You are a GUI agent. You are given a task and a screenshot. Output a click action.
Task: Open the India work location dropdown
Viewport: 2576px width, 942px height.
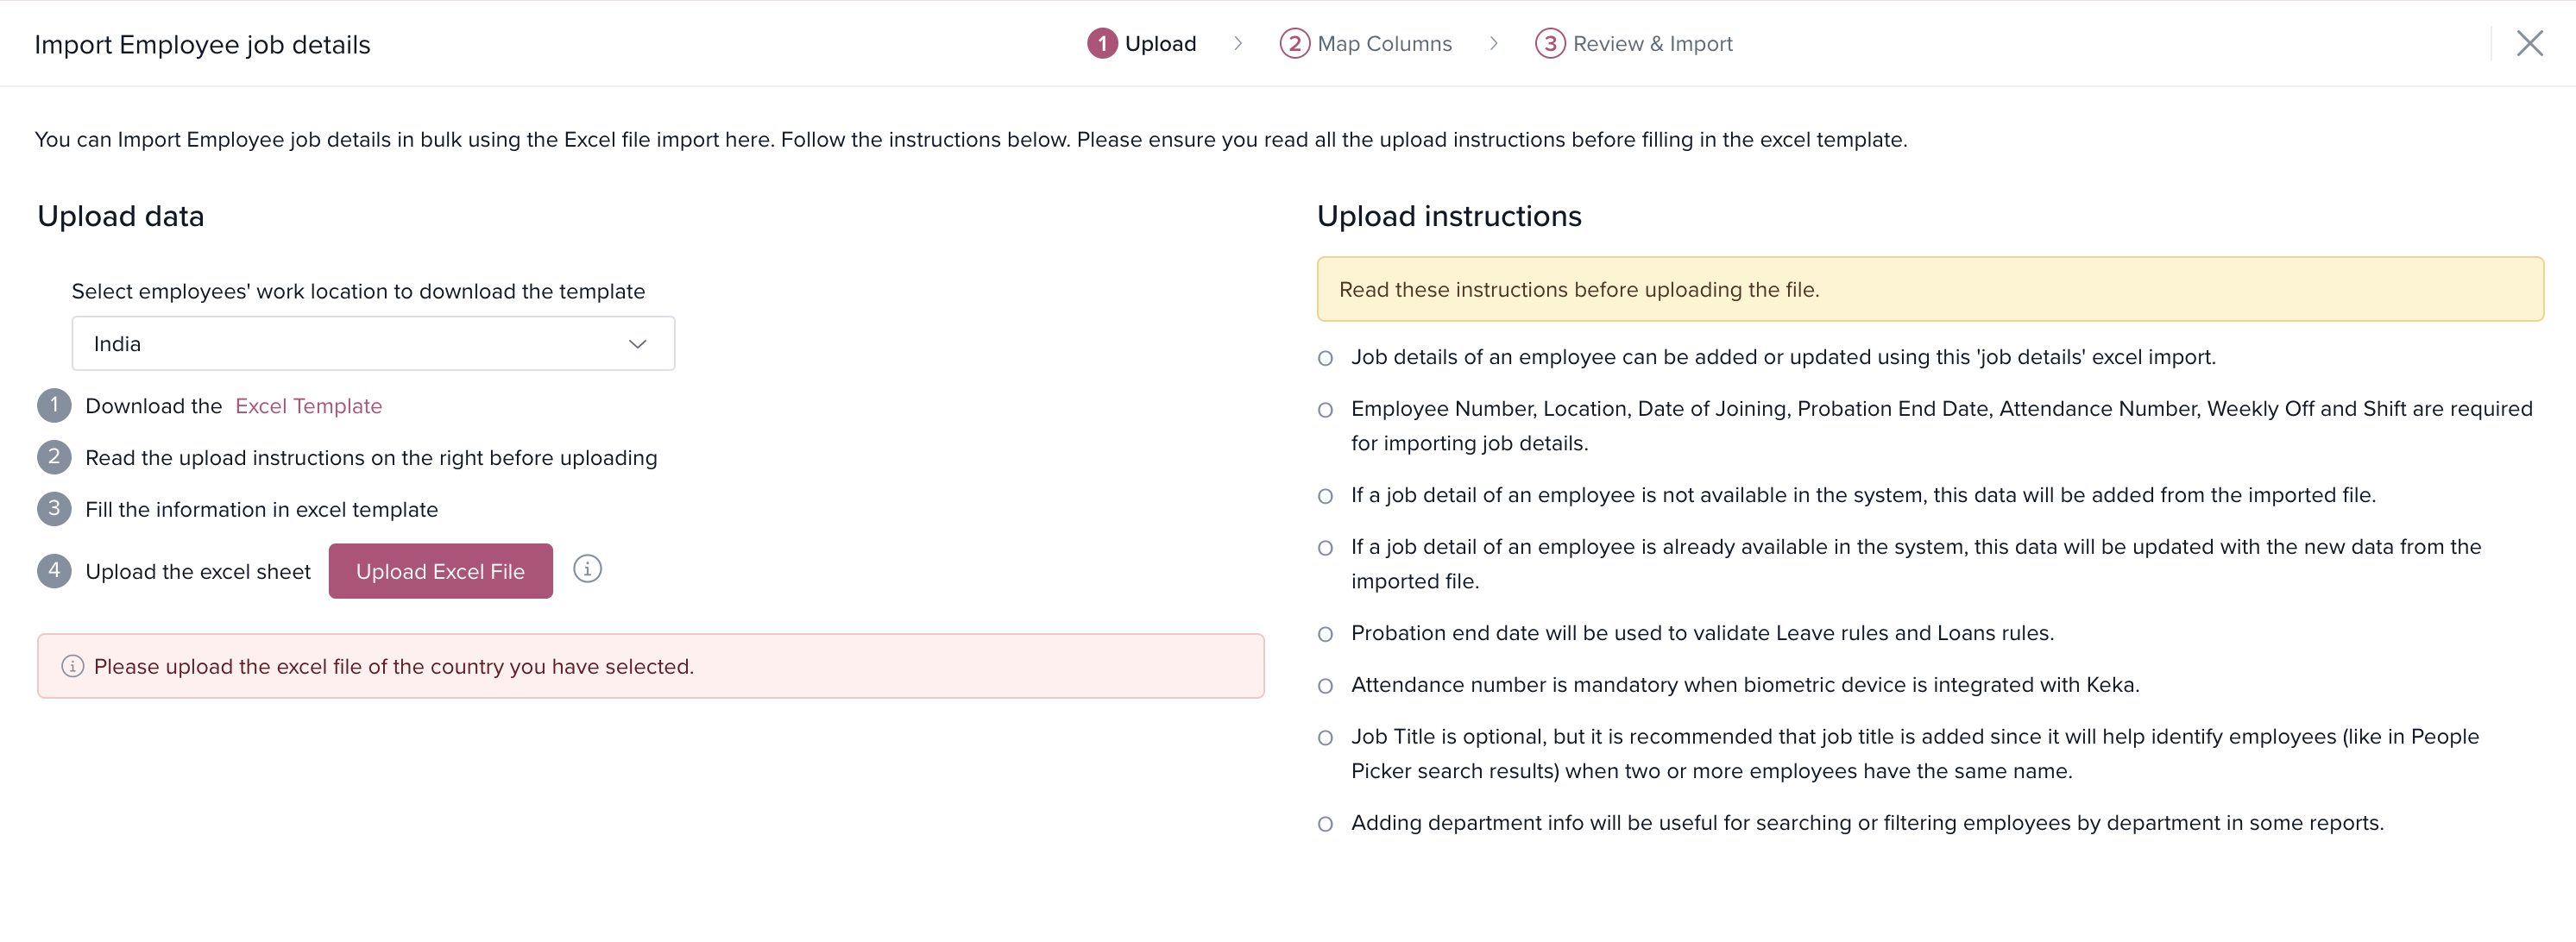(372, 344)
